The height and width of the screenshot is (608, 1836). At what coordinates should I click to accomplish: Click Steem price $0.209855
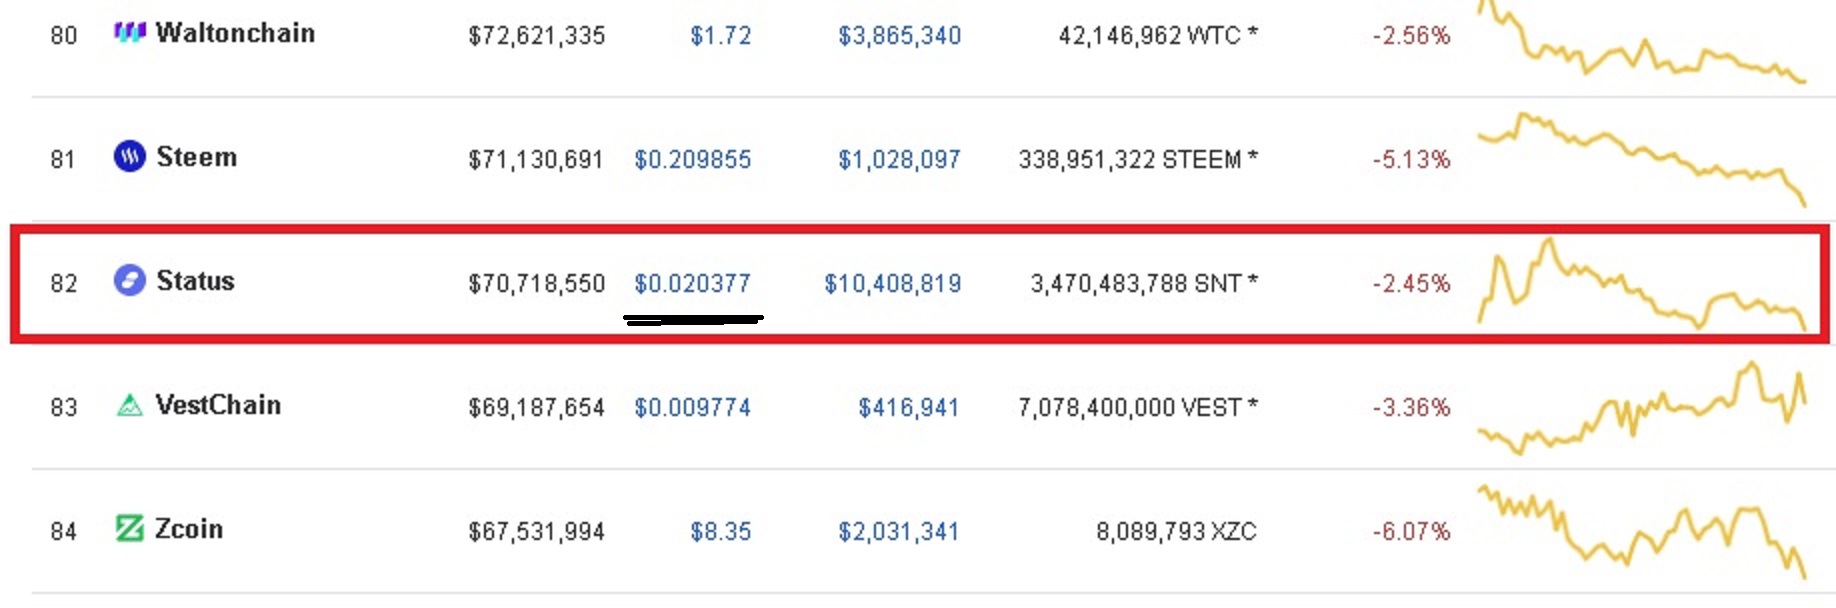[692, 160]
